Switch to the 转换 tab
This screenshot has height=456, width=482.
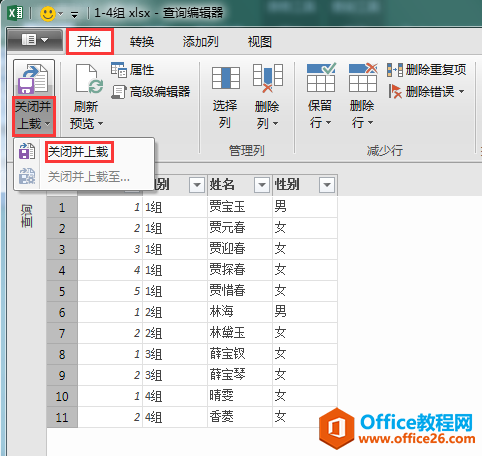(x=142, y=42)
